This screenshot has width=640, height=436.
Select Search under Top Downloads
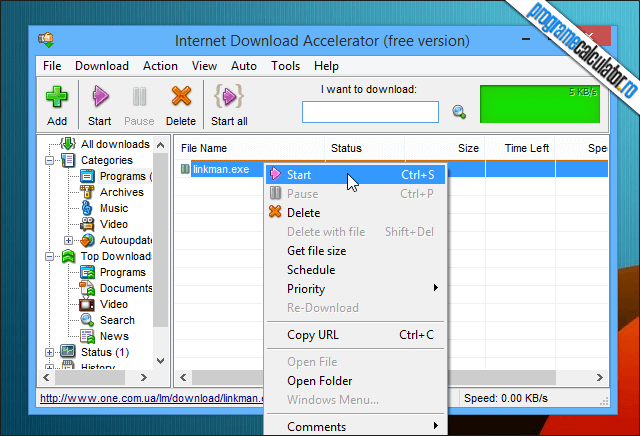pos(117,320)
